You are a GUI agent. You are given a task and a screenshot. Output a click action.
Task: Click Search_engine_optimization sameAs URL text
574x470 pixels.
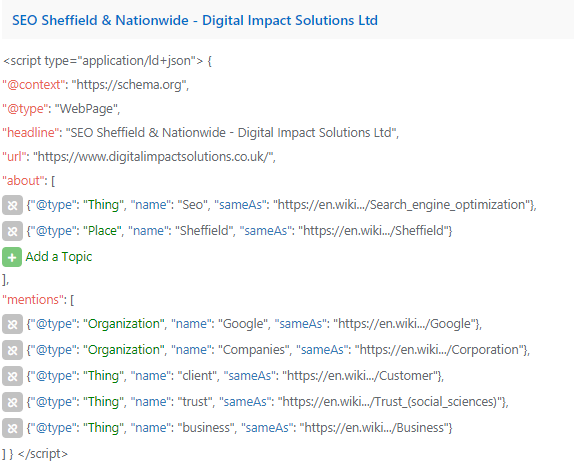pos(402,205)
